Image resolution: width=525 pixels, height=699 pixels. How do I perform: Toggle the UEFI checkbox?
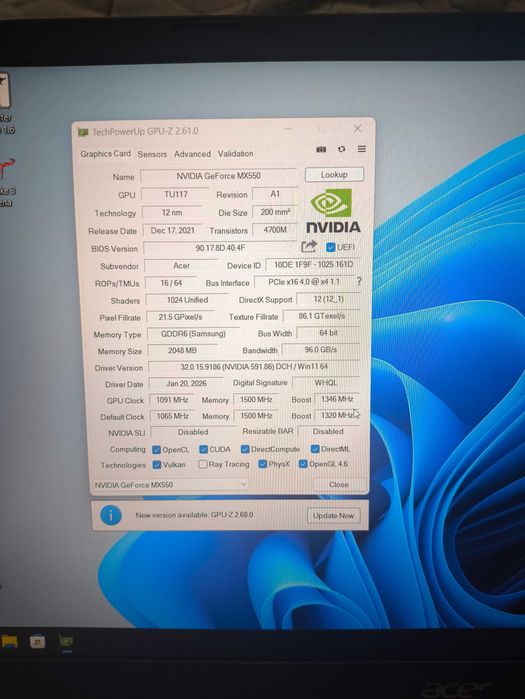point(331,247)
